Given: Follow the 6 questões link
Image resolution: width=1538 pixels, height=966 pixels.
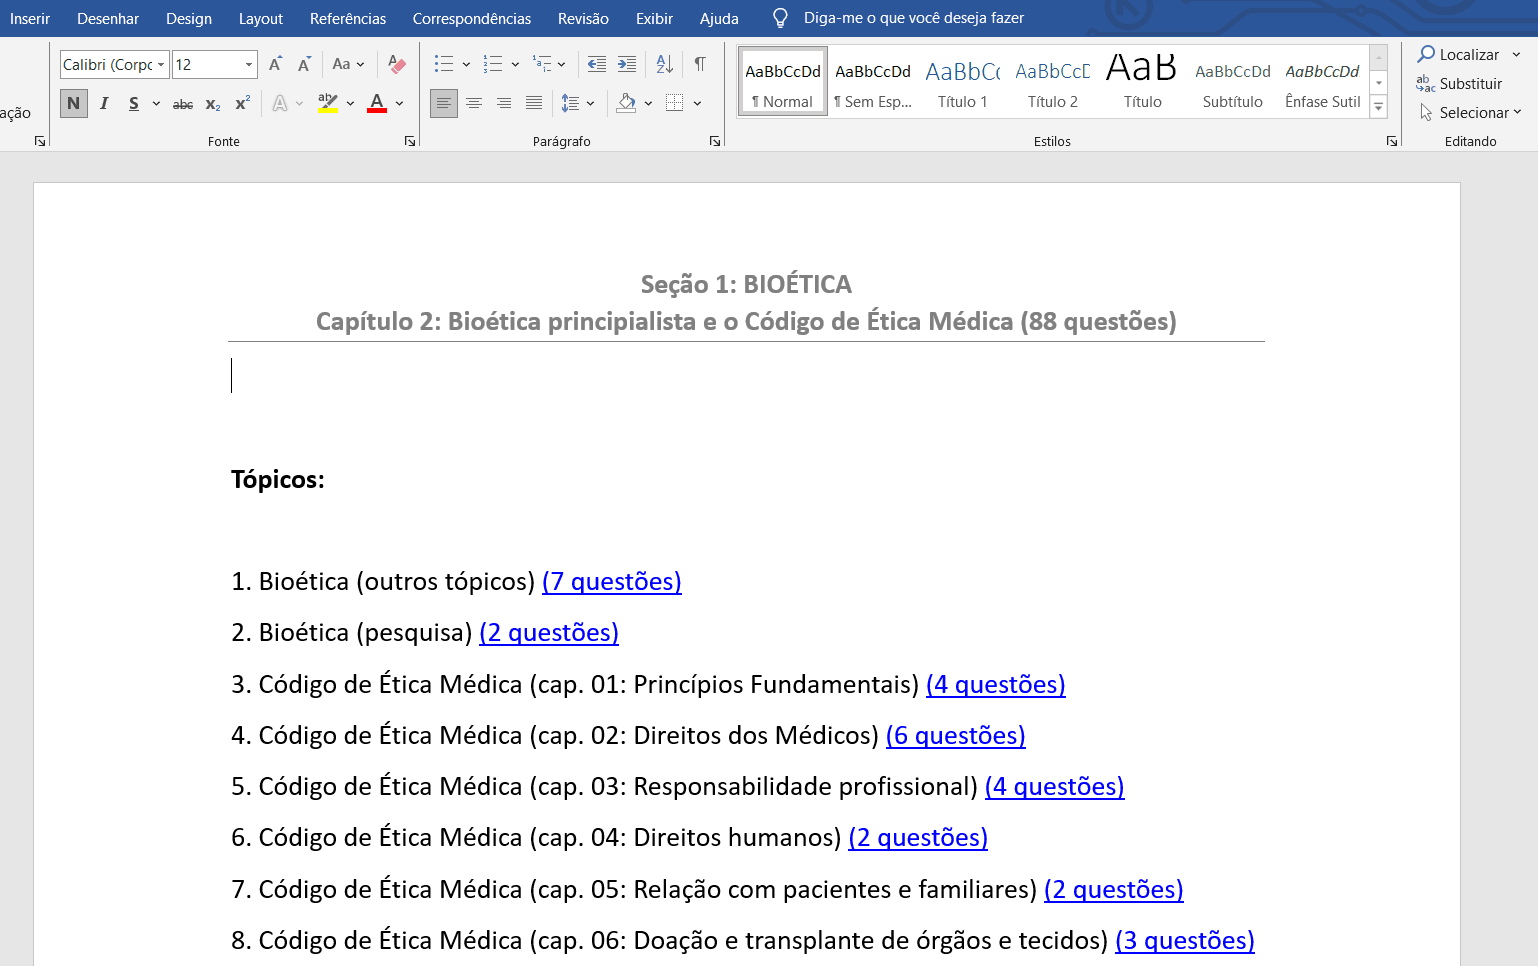Looking at the screenshot, I should pyautogui.click(x=956, y=736).
